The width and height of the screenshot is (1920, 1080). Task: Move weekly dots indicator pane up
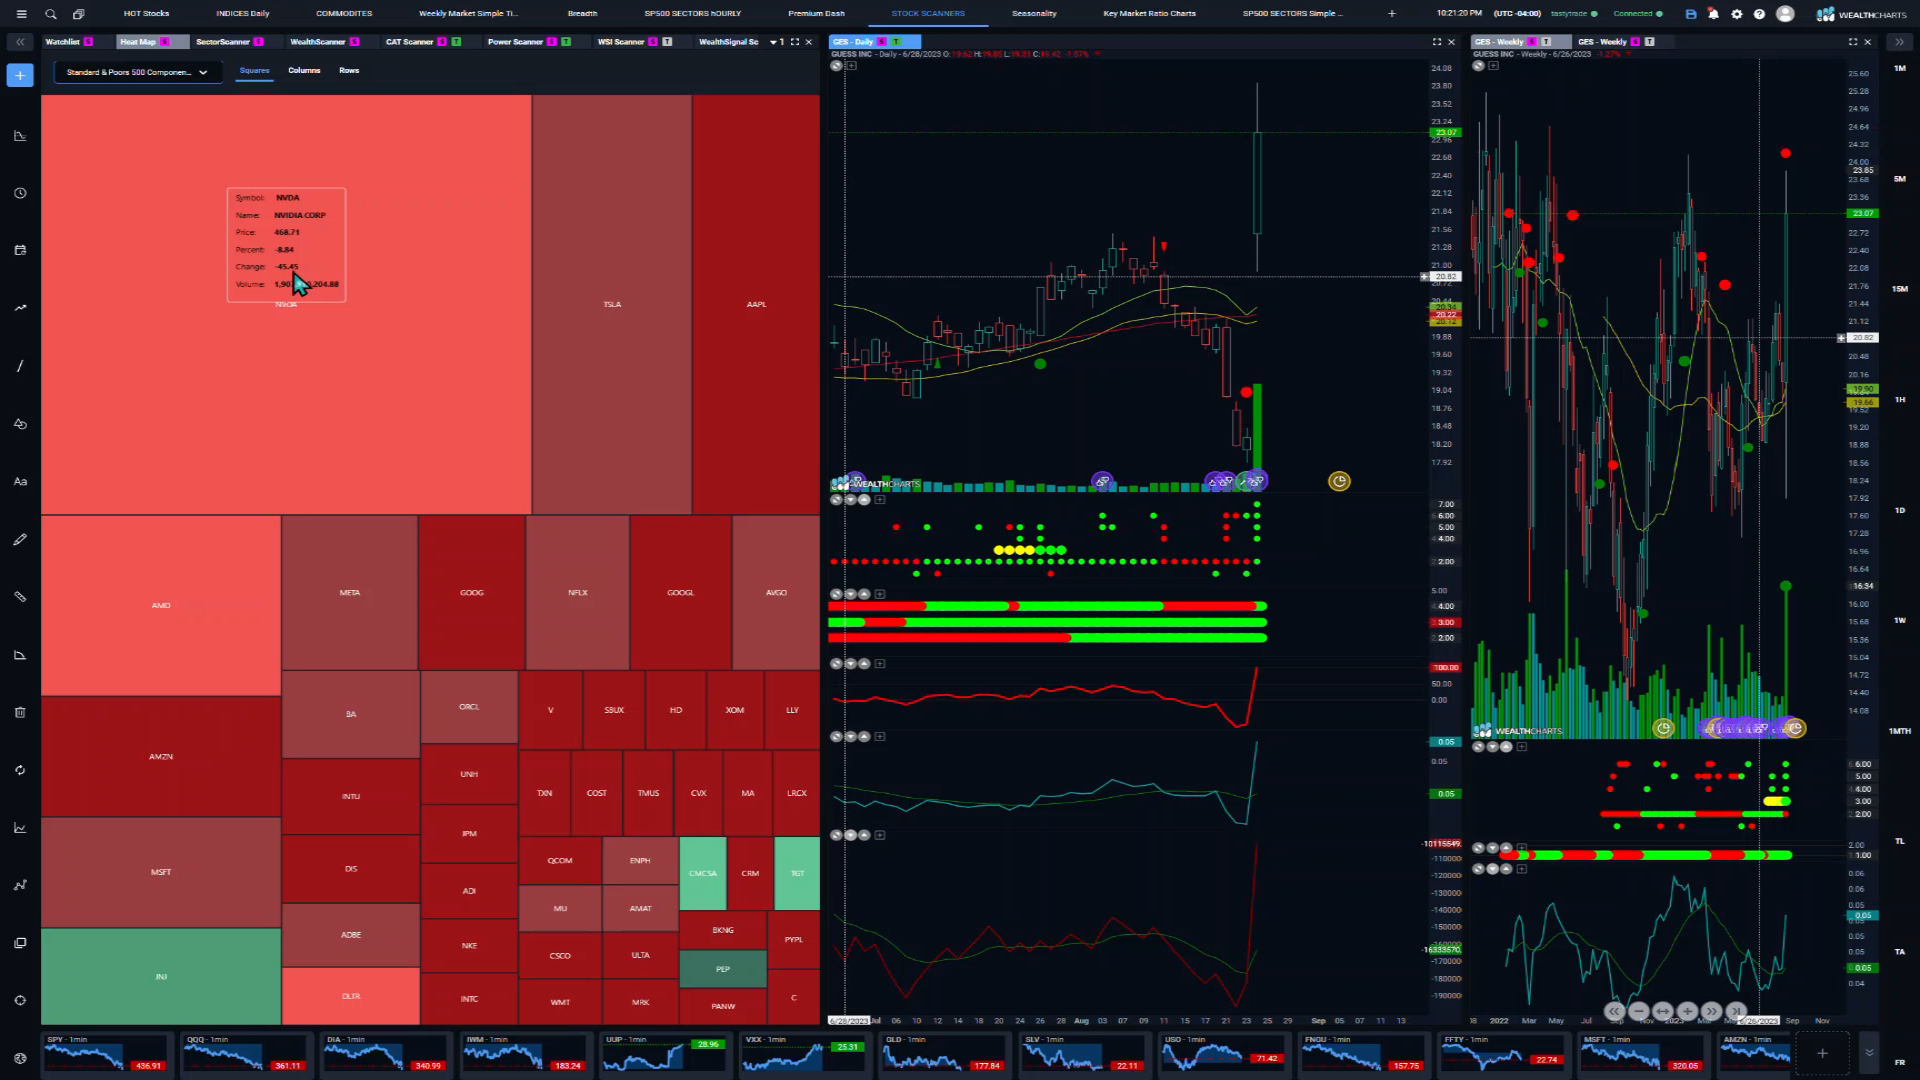coord(1507,747)
